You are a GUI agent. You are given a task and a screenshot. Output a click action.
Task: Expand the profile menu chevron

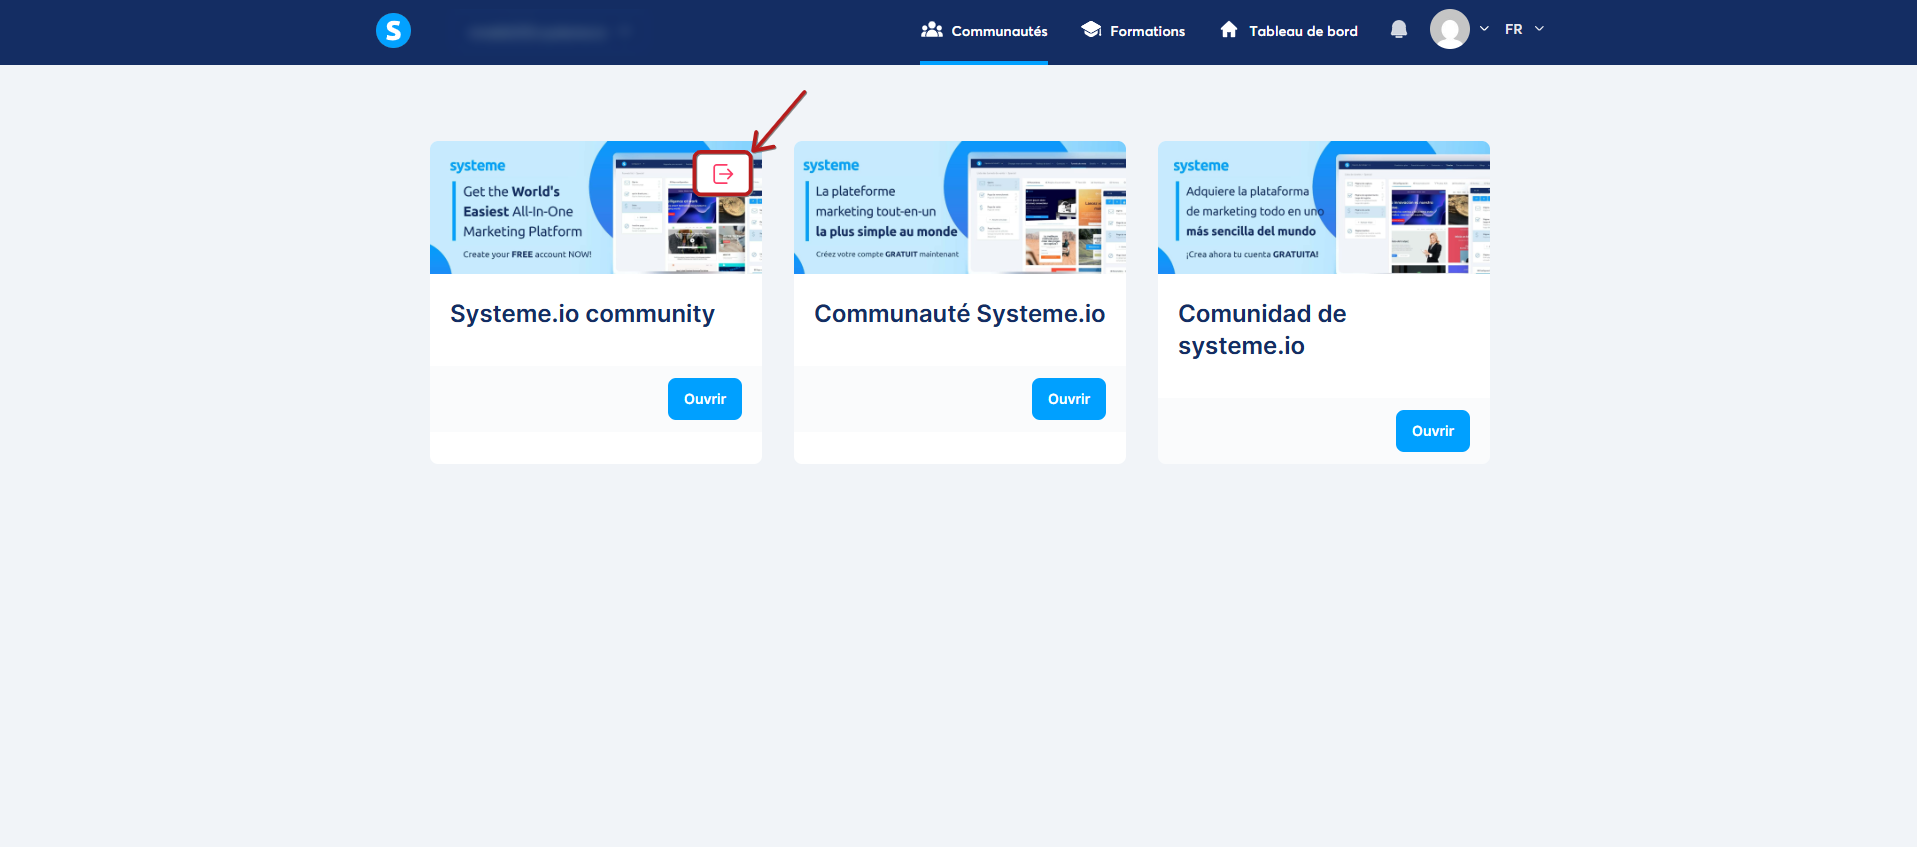[x=1484, y=29]
